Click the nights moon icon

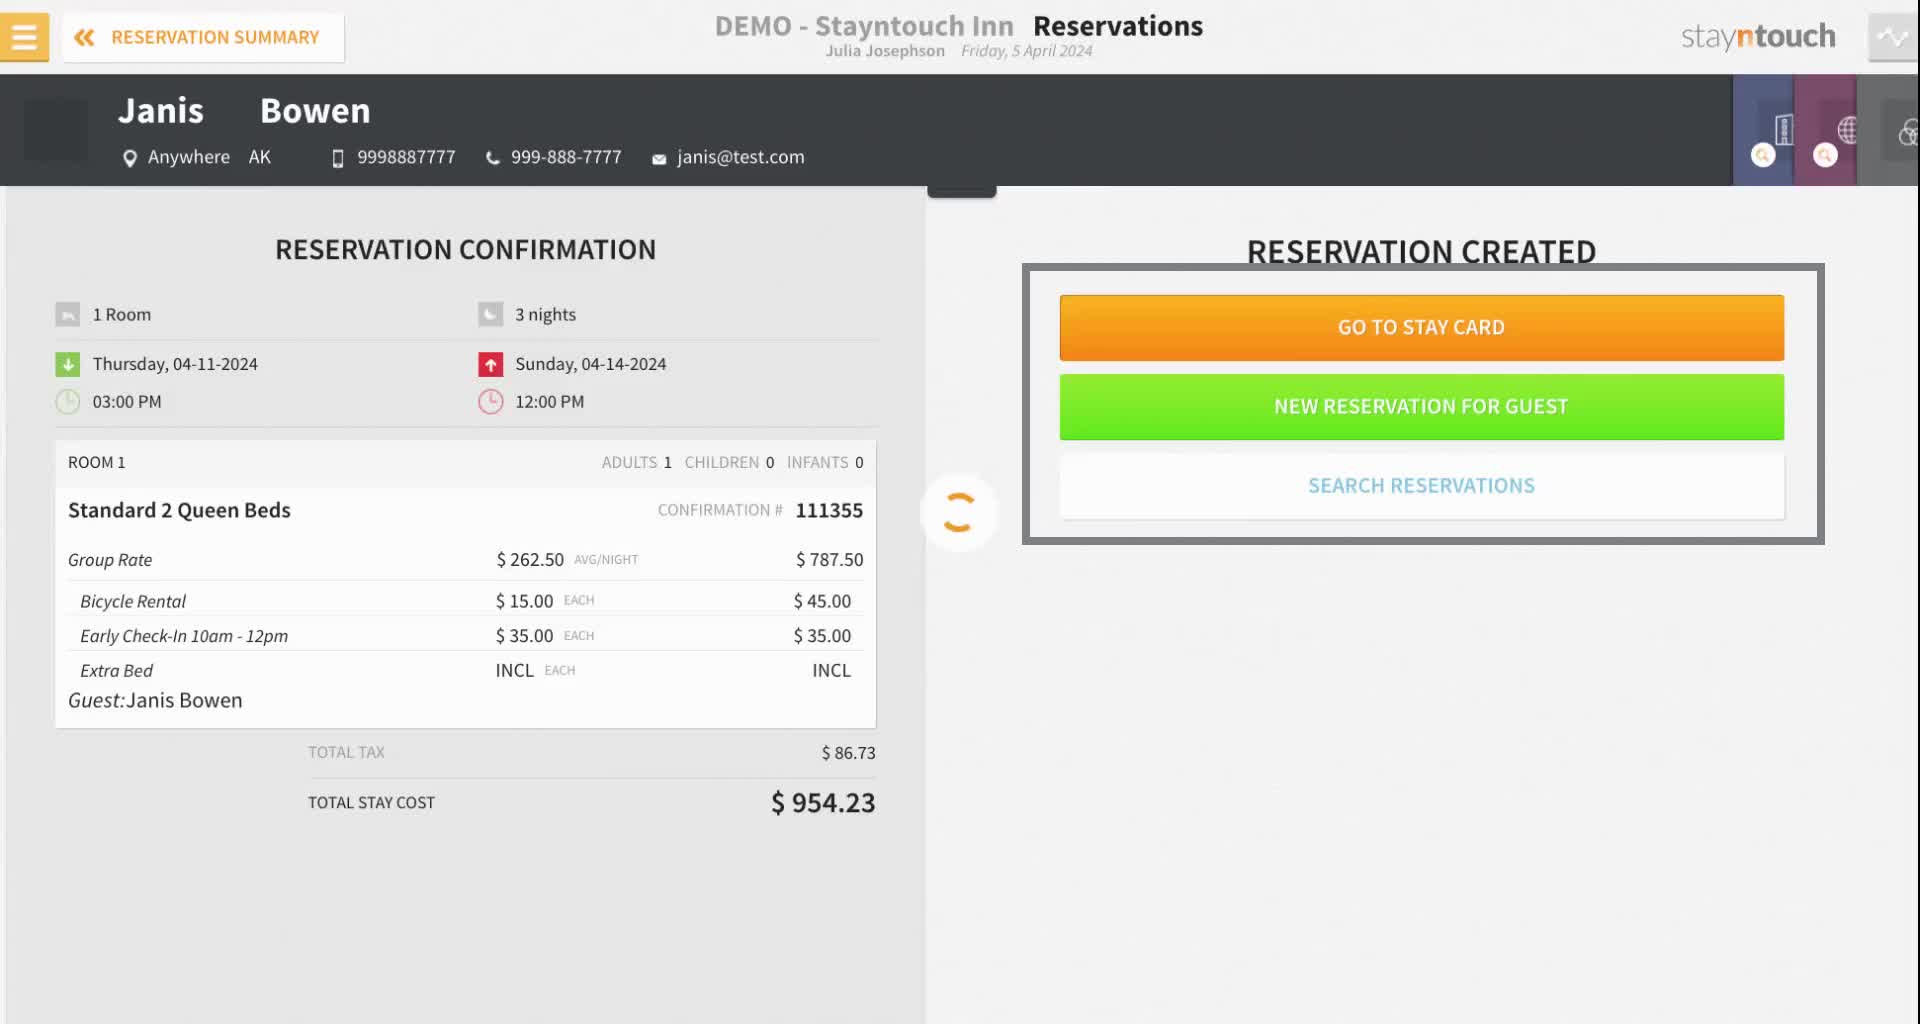tap(490, 315)
